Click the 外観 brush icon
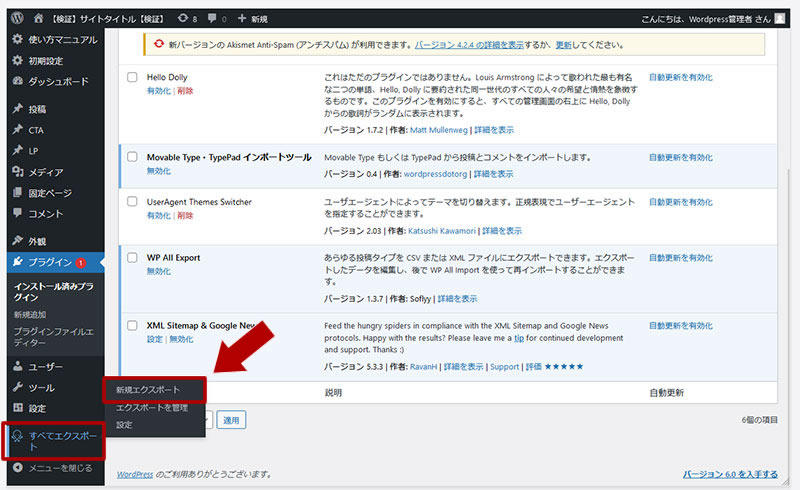 tap(18, 240)
